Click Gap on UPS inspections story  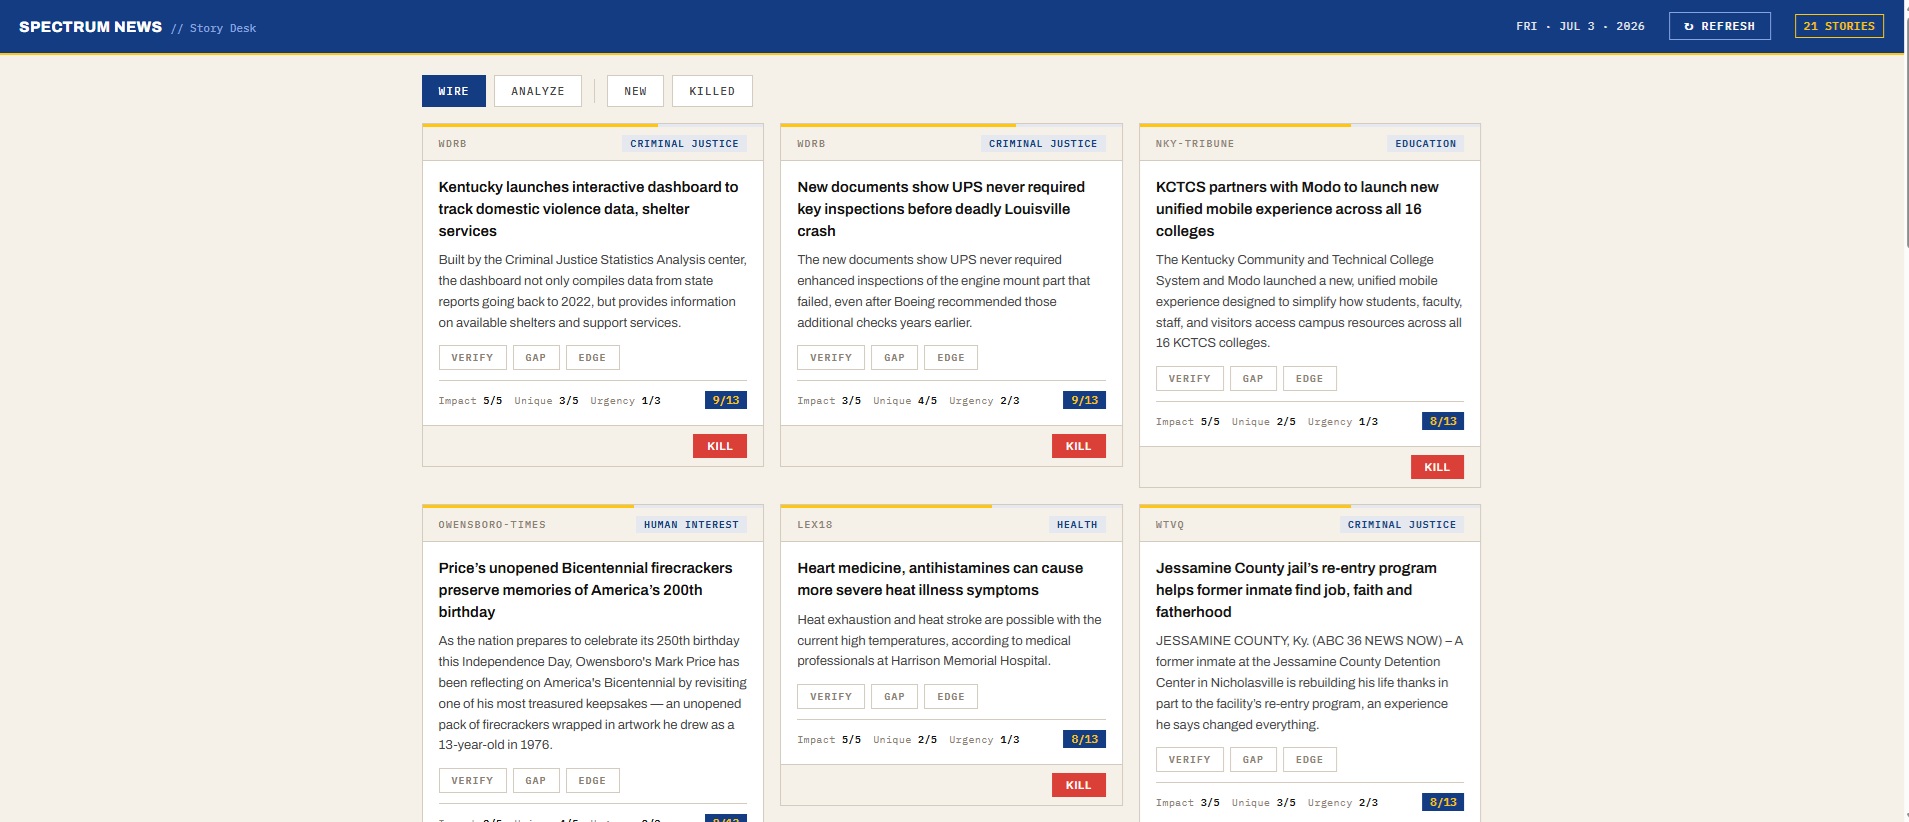[x=894, y=358]
